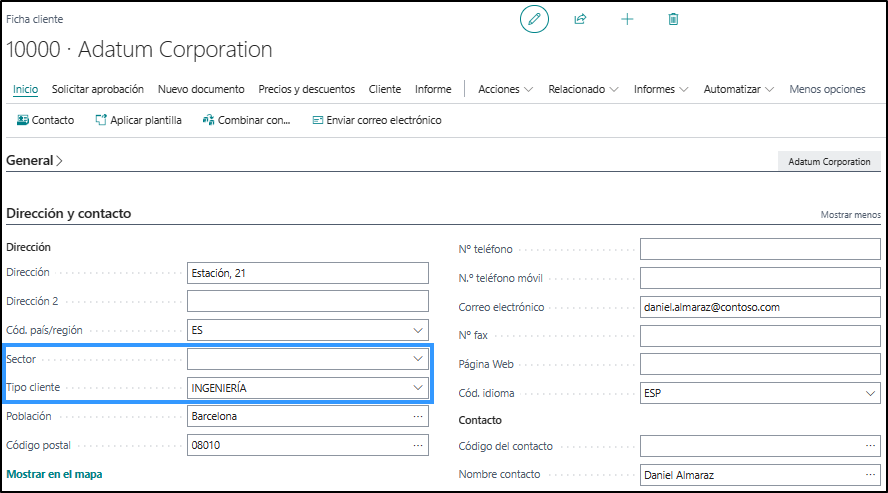Click the N.º teléfono móvil field
Viewport: 888px width, 493px height.
pyautogui.click(x=760, y=278)
